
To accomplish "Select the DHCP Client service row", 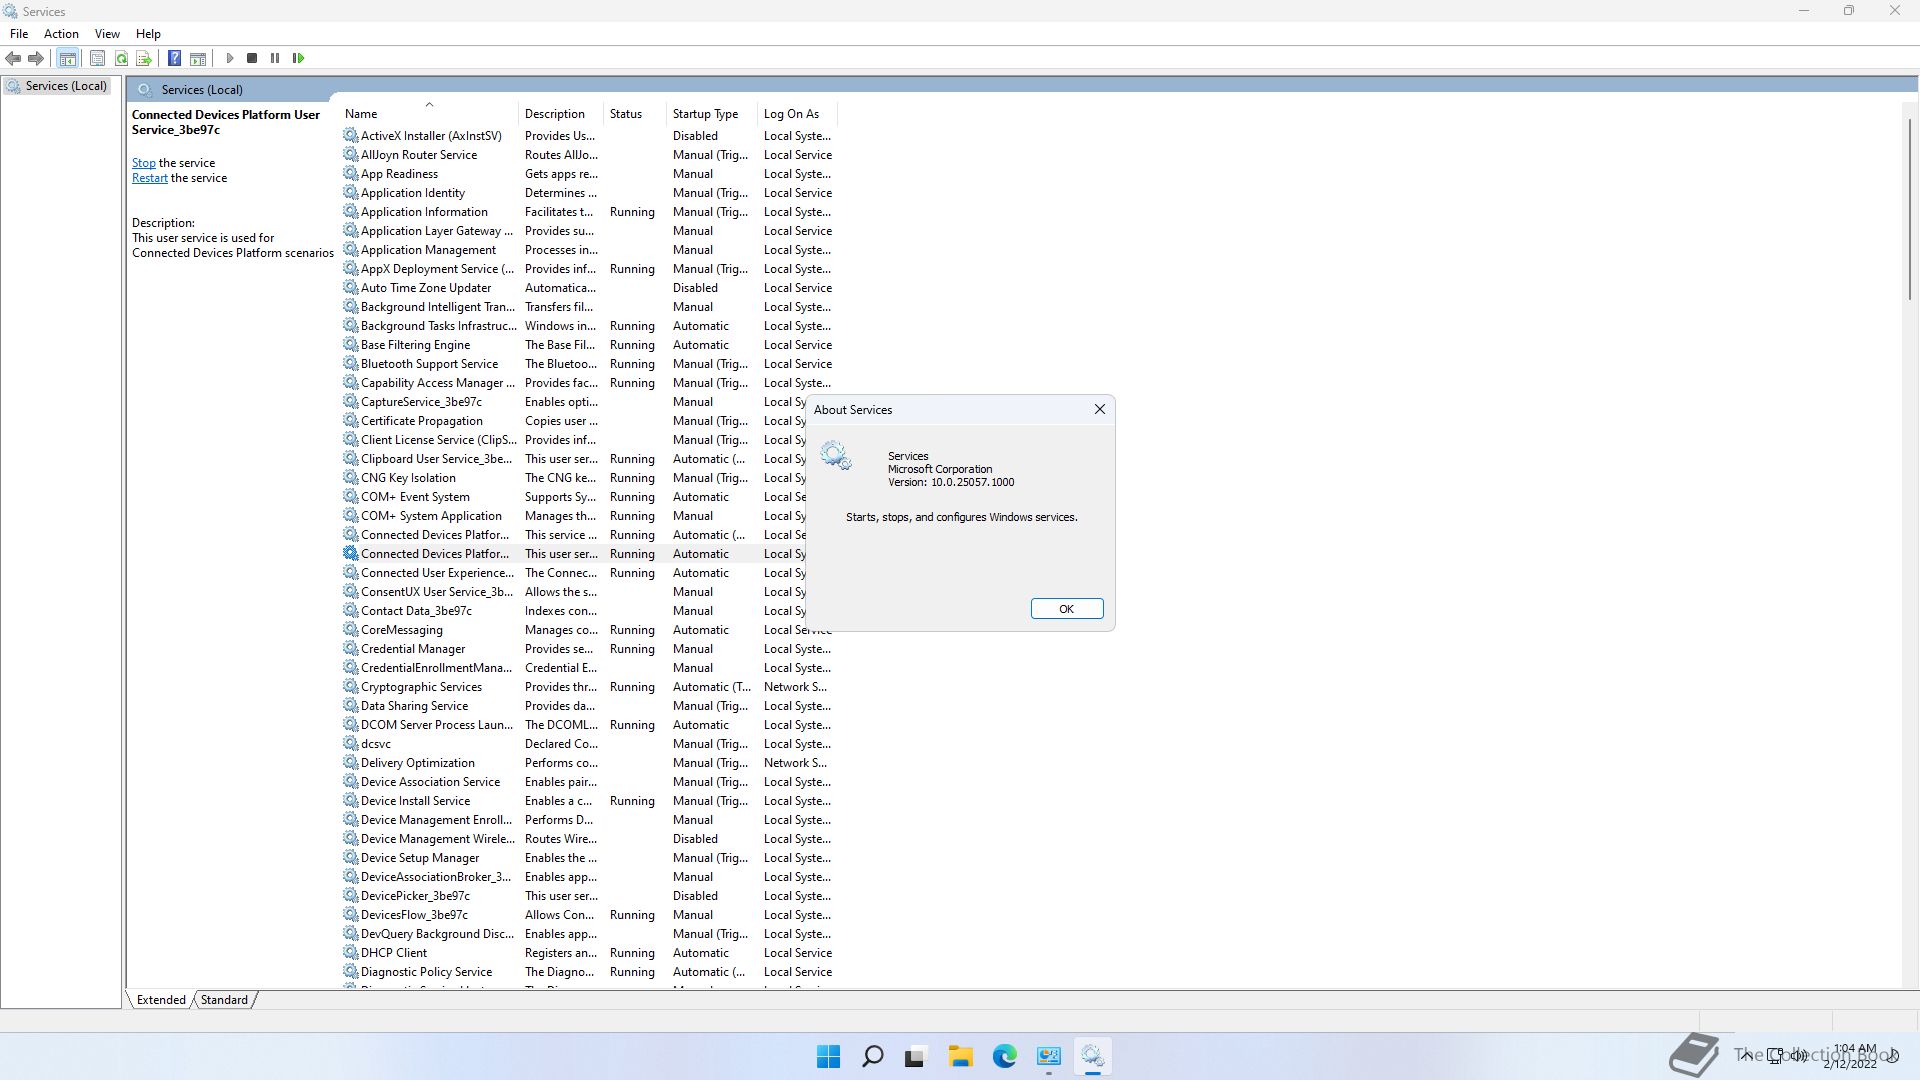I will (394, 953).
